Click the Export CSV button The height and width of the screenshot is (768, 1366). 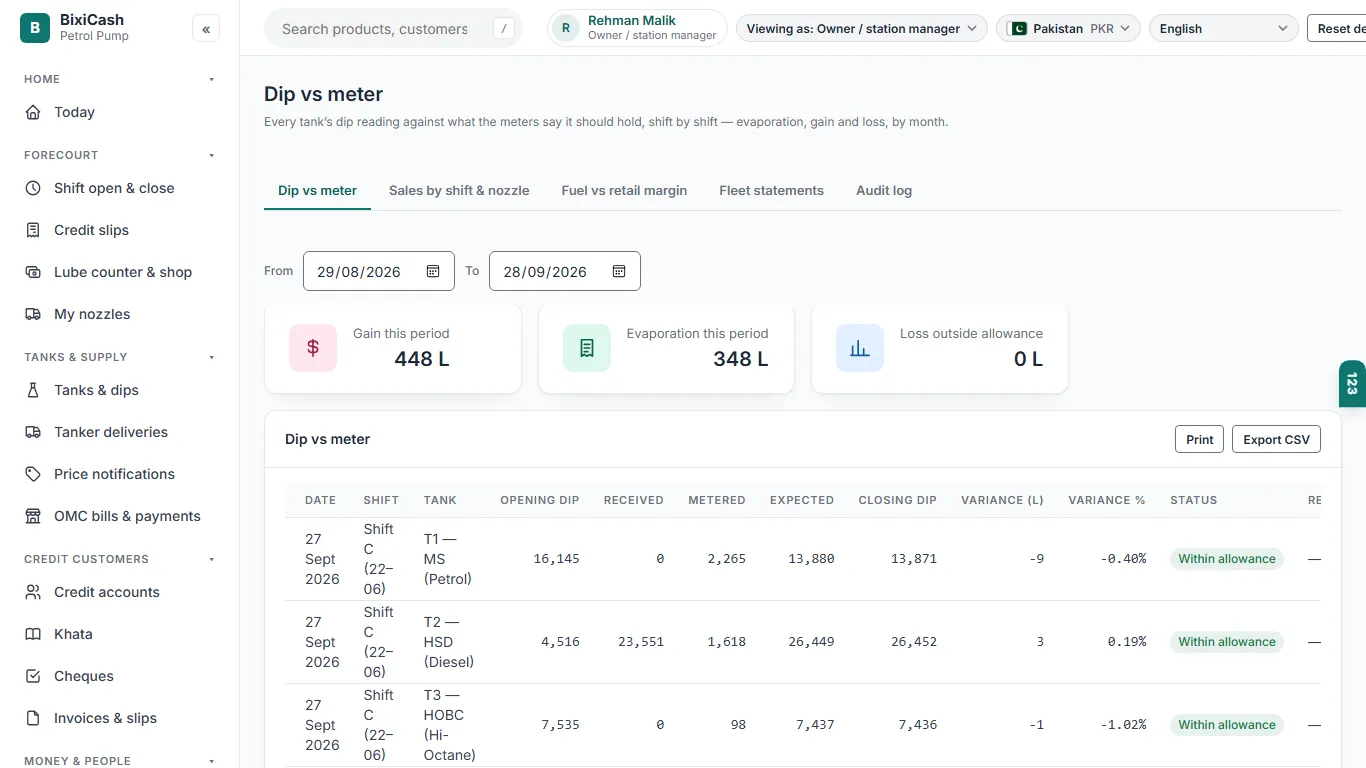(1276, 439)
